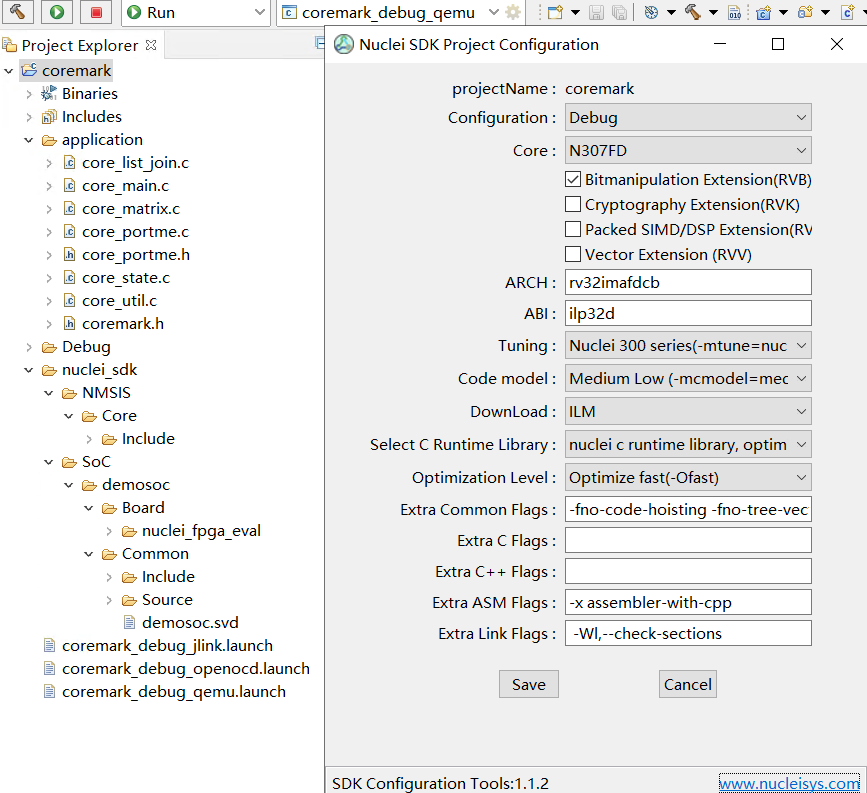Click the Extra Common Flags field

(x=688, y=509)
